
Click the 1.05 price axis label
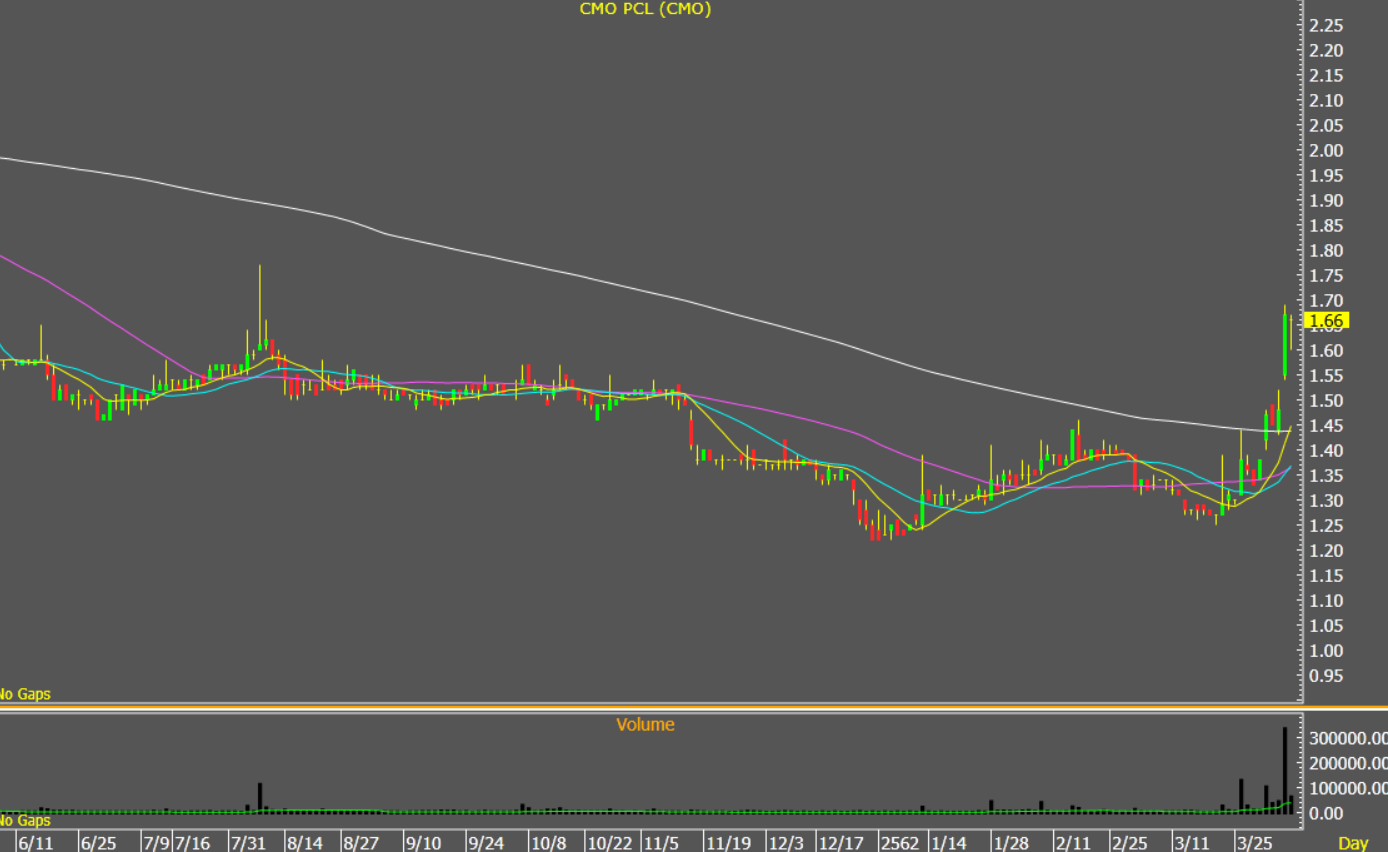click(x=1325, y=625)
